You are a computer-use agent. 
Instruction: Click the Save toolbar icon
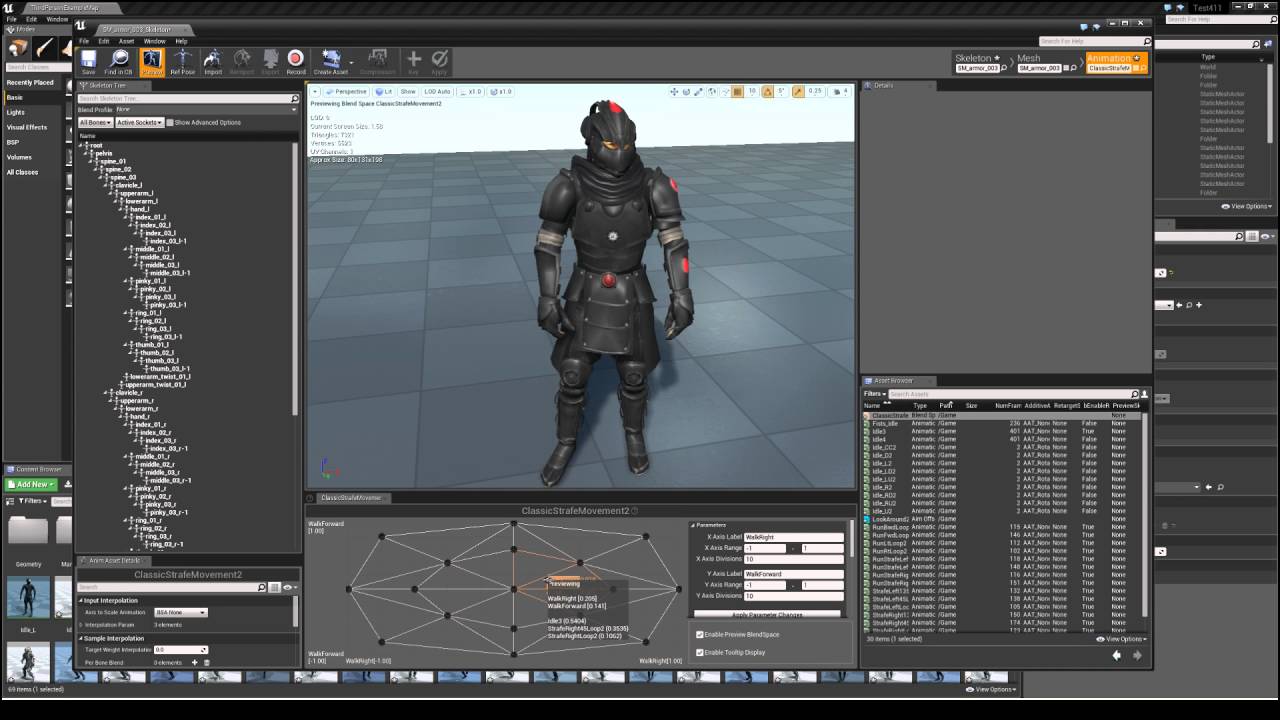[x=88, y=62]
